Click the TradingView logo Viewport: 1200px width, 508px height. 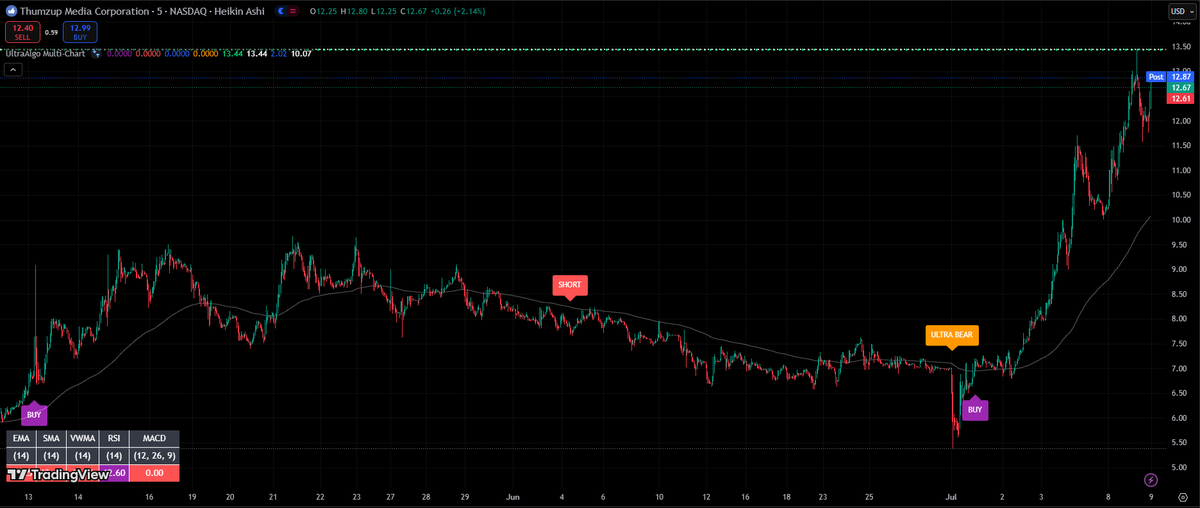[59, 475]
